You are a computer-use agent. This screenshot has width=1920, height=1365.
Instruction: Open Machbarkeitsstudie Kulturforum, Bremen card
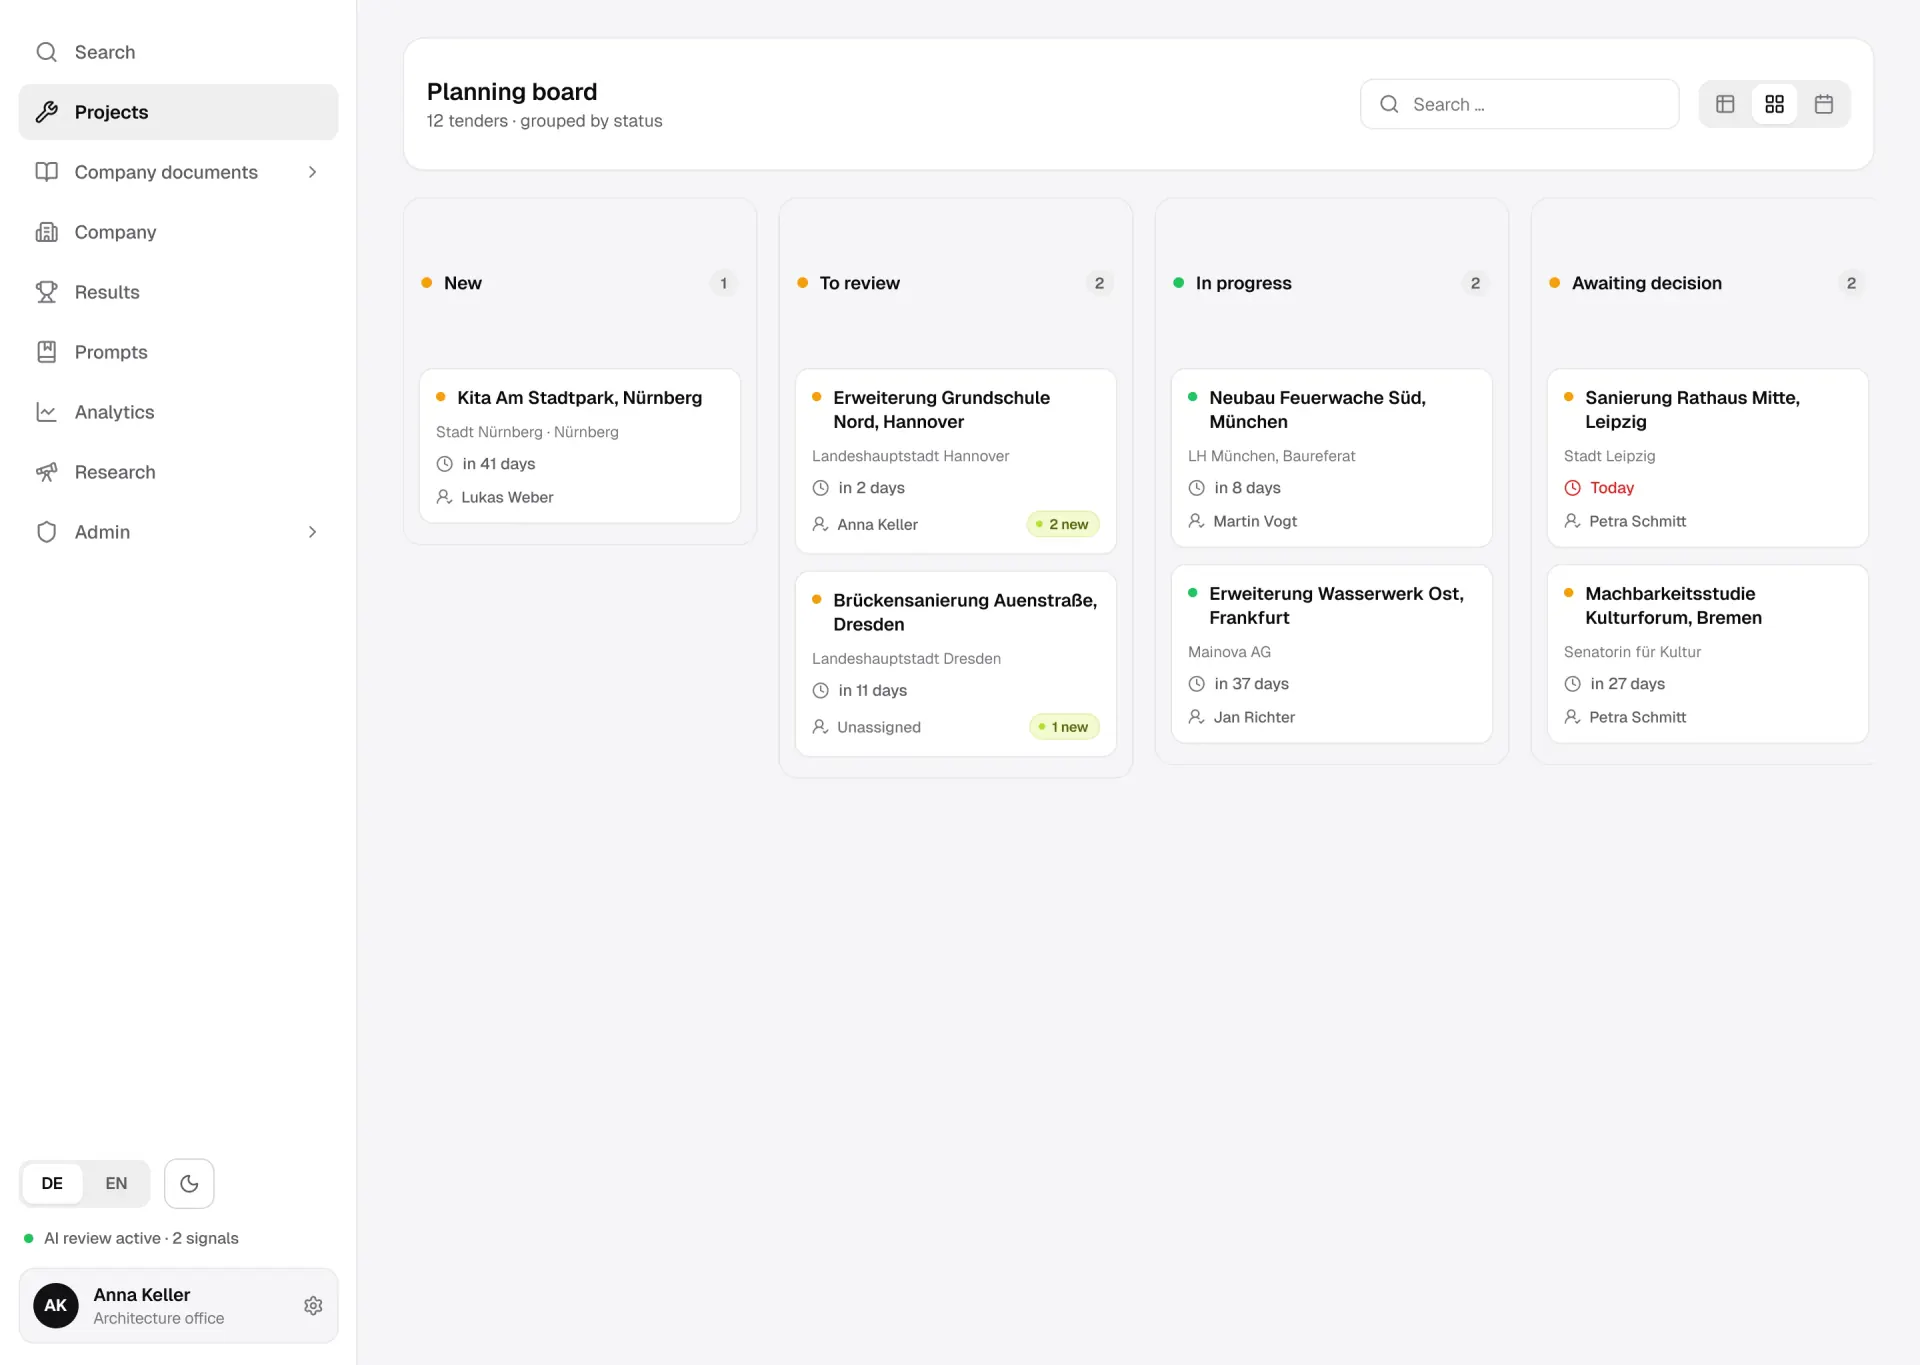click(1708, 654)
